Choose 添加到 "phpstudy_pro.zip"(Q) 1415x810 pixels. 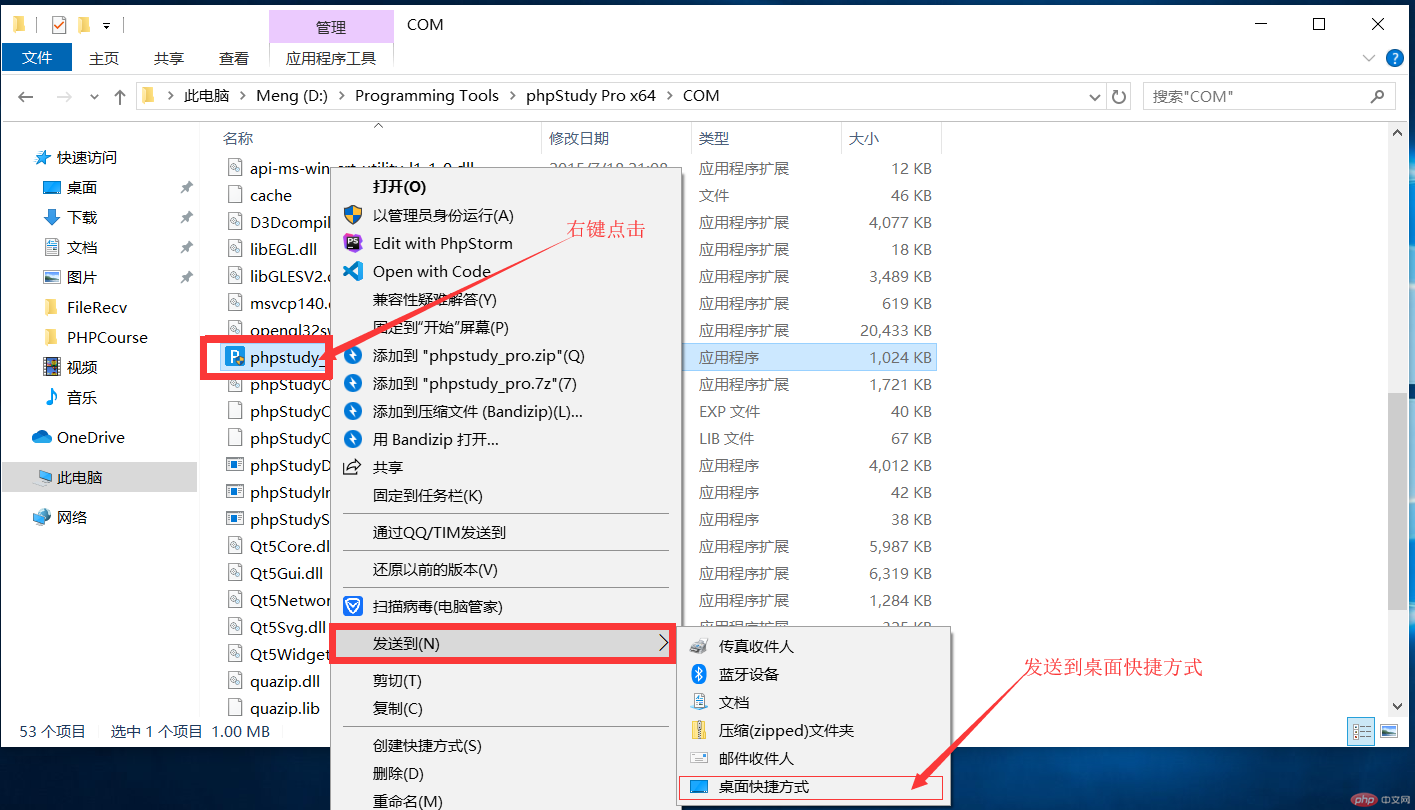tap(506, 355)
